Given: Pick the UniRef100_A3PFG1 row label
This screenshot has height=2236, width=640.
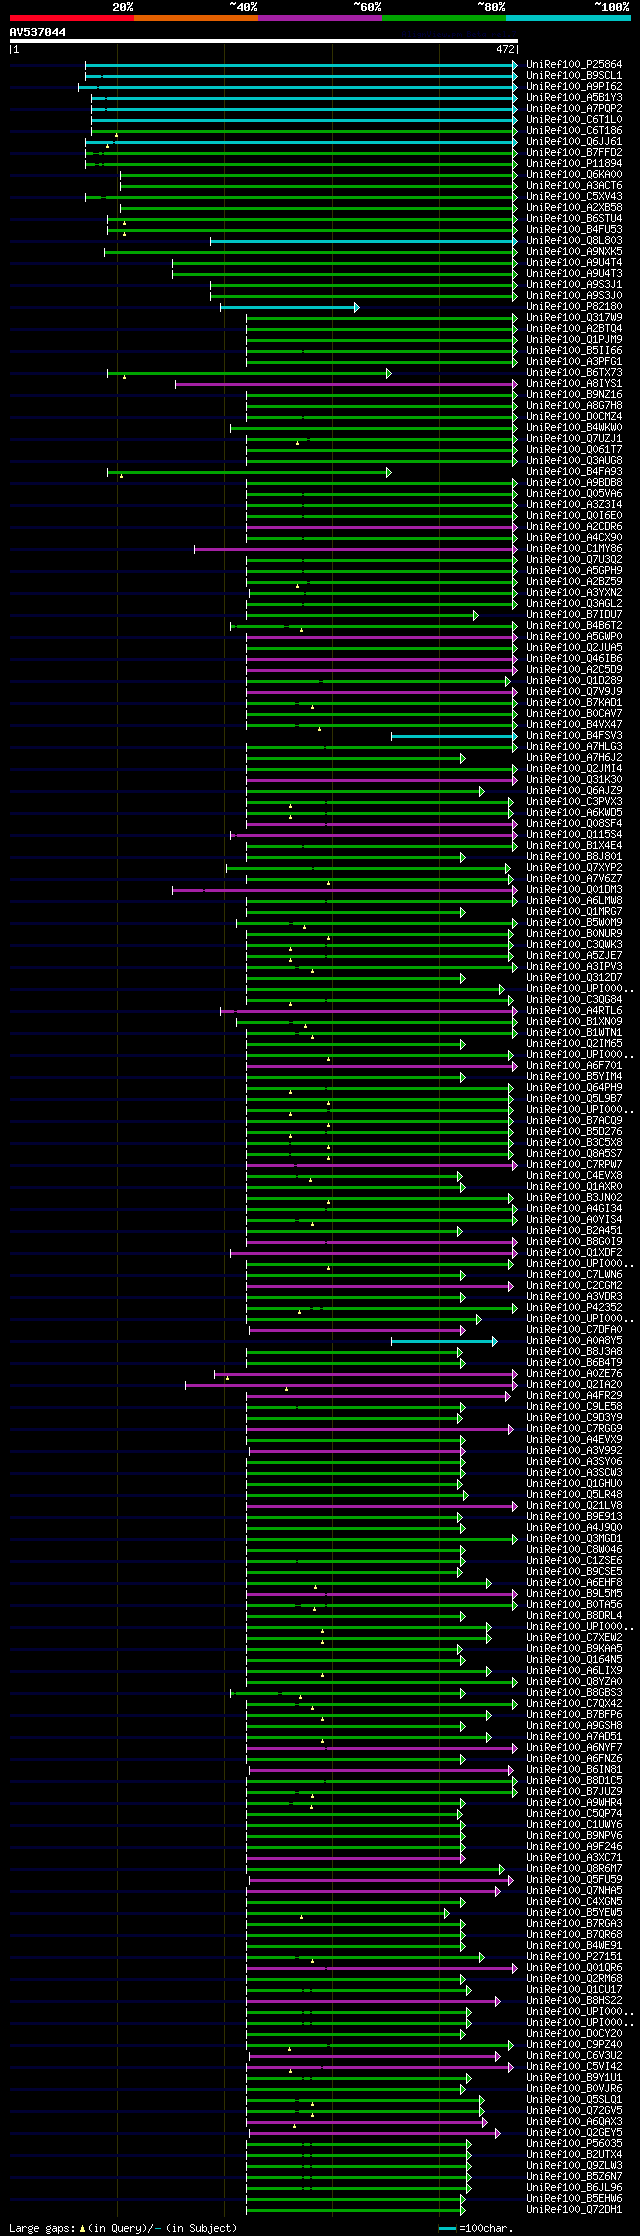Looking at the screenshot, I should pyautogui.click(x=574, y=362).
